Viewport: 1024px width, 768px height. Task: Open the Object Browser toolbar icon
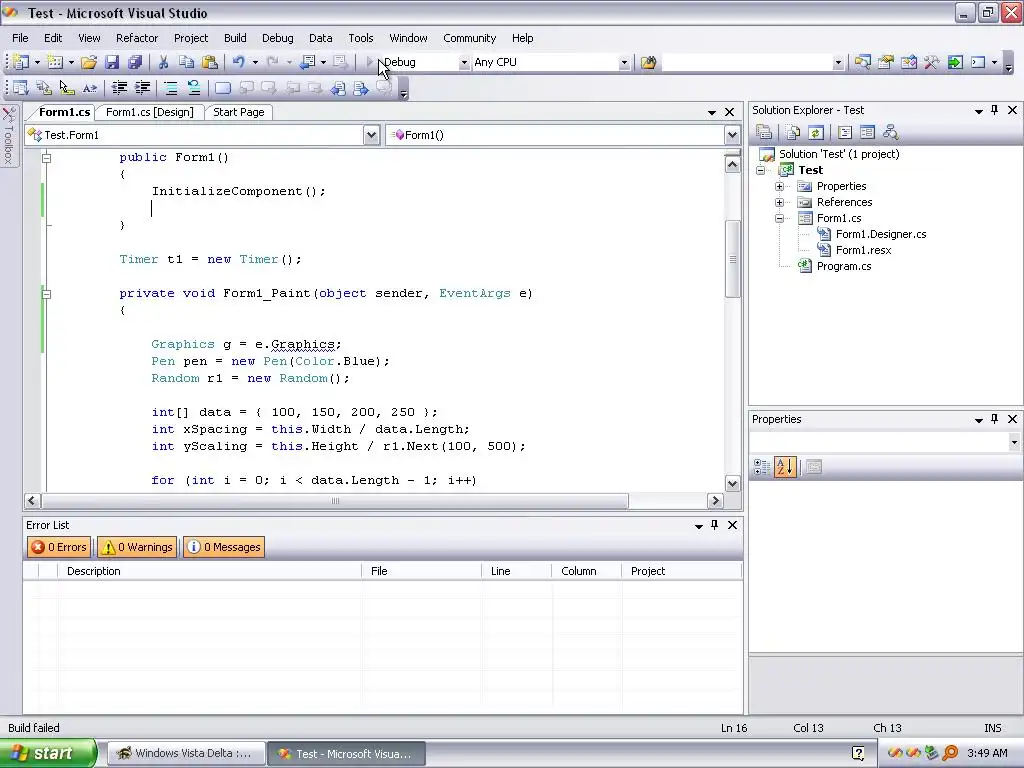(x=909, y=62)
